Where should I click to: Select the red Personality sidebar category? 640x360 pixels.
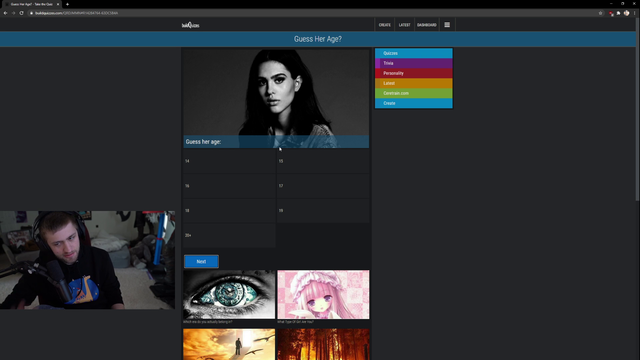(413, 73)
